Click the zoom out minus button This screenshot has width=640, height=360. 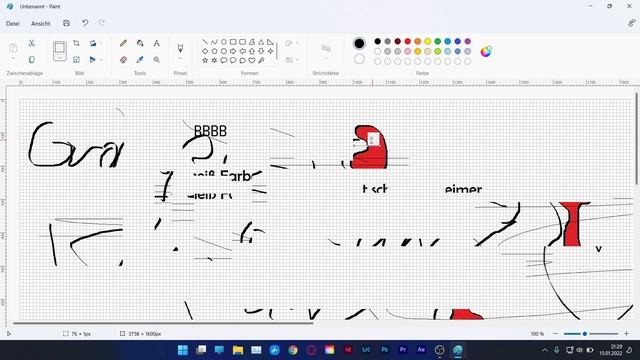(555, 334)
